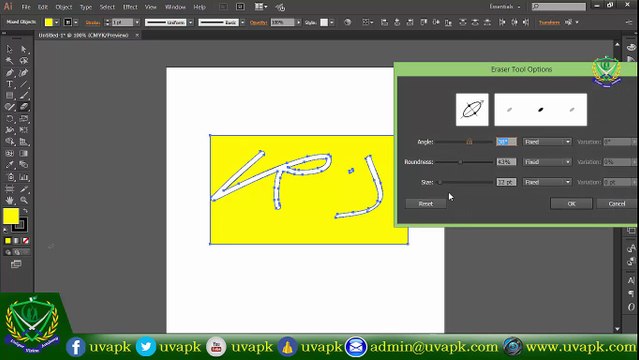
Task: Select the Slice tool
Action: click(x=24, y=189)
